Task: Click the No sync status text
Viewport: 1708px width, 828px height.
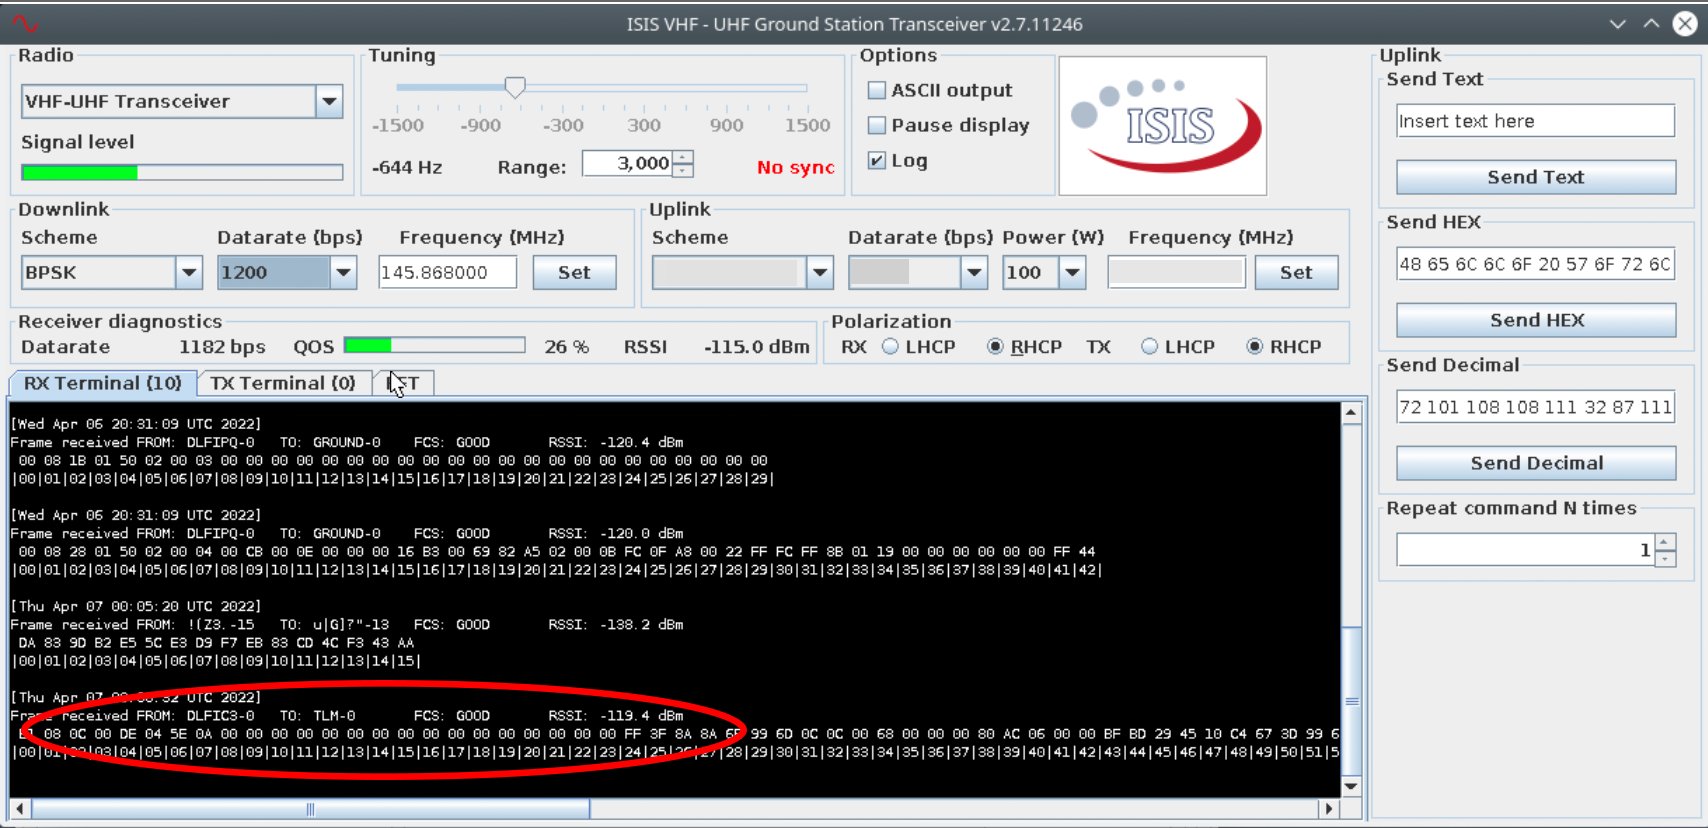Action: click(795, 167)
